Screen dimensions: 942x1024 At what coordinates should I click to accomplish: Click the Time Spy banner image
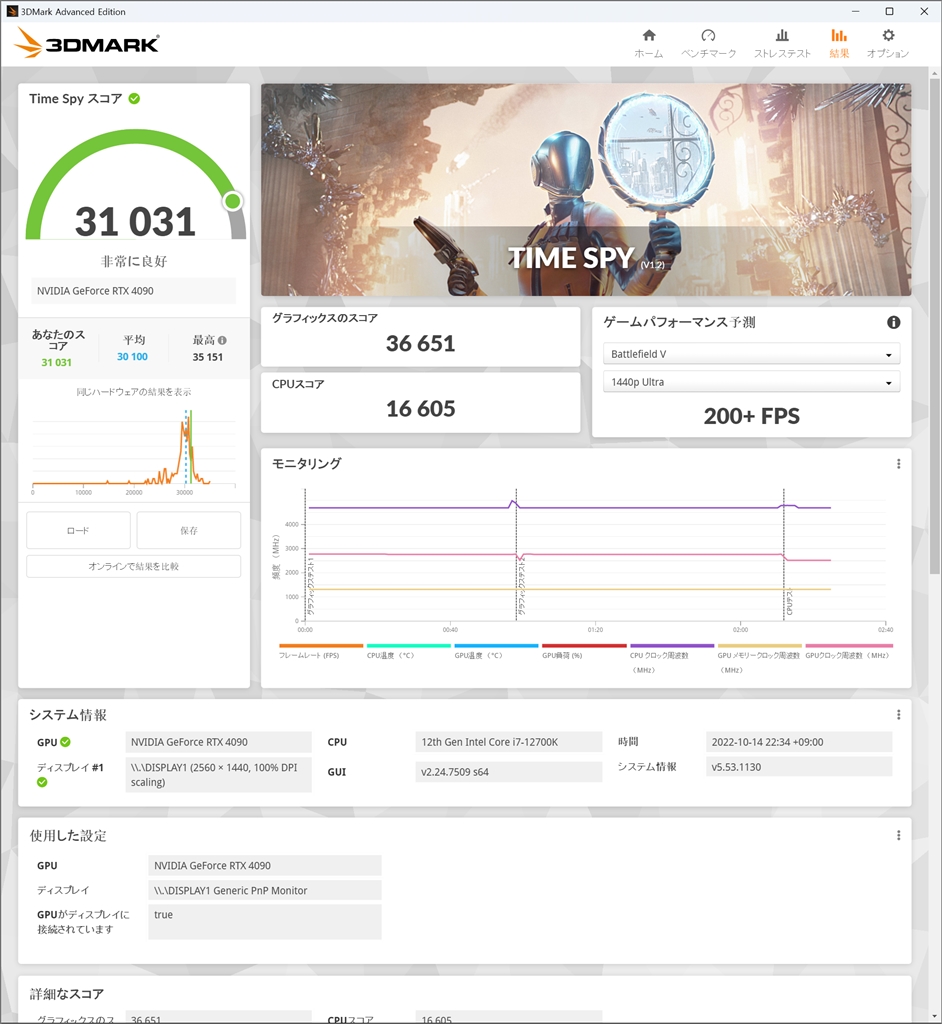586,189
